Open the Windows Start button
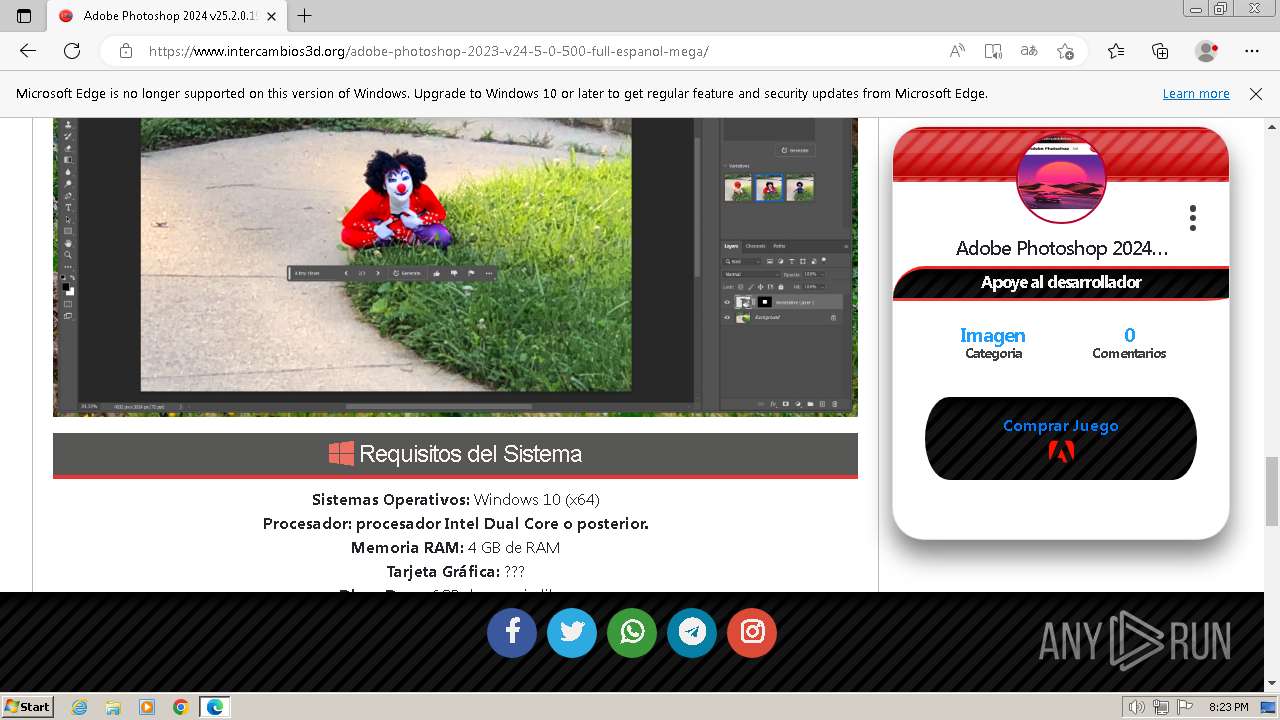Screen dimensions: 1280x720 pyautogui.click(x=27, y=706)
